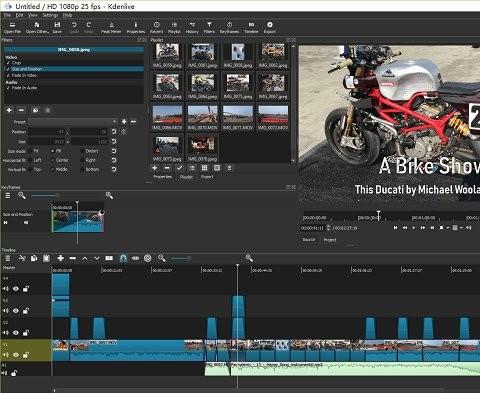Delete the preset using the minus beside Preset
The width and height of the screenshot is (480, 393).
point(133,122)
